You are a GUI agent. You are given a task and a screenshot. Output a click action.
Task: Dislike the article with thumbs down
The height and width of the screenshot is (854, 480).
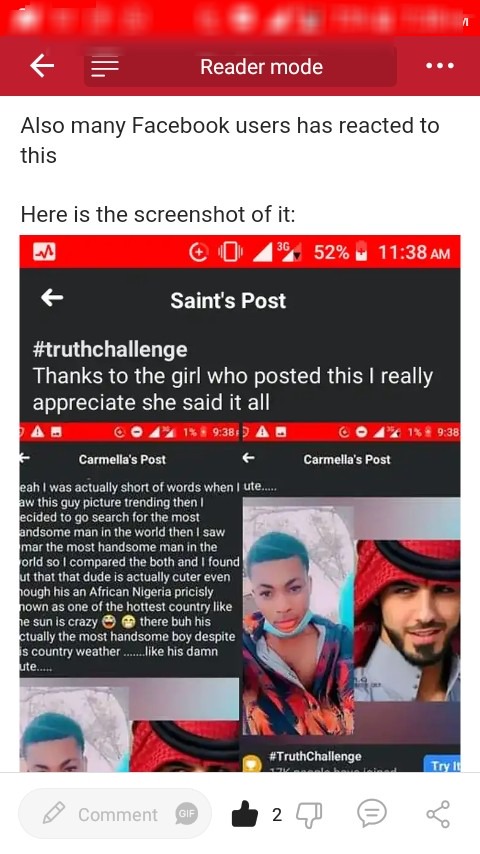coord(309,814)
